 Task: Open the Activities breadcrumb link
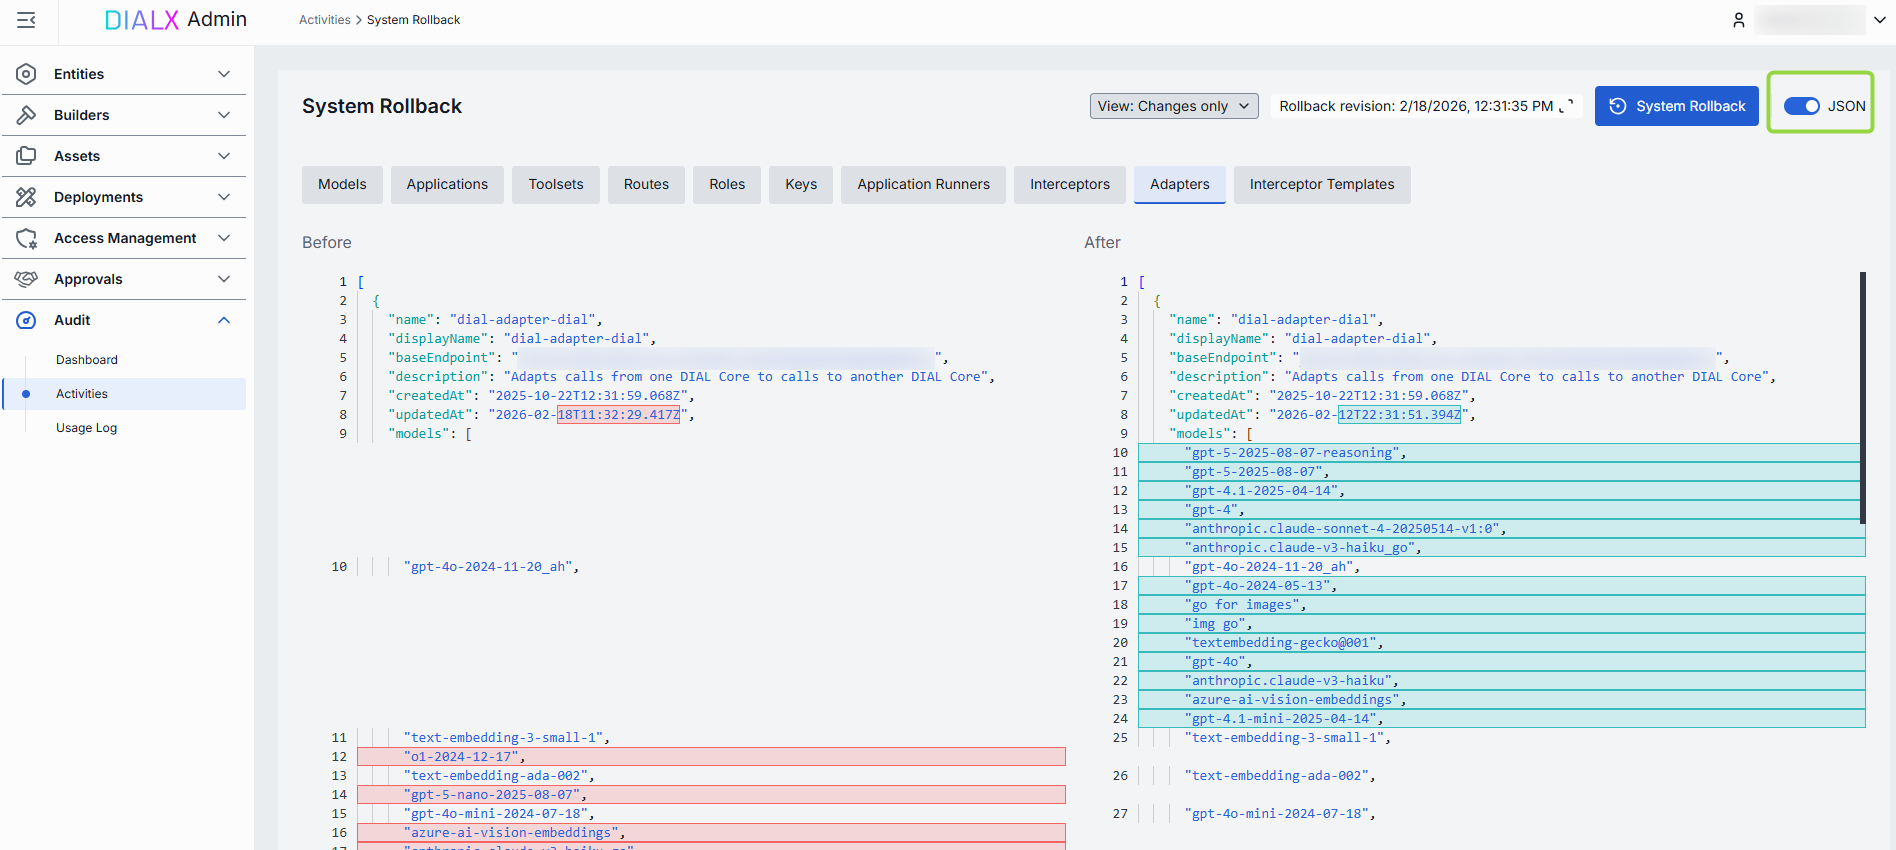point(324,20)
